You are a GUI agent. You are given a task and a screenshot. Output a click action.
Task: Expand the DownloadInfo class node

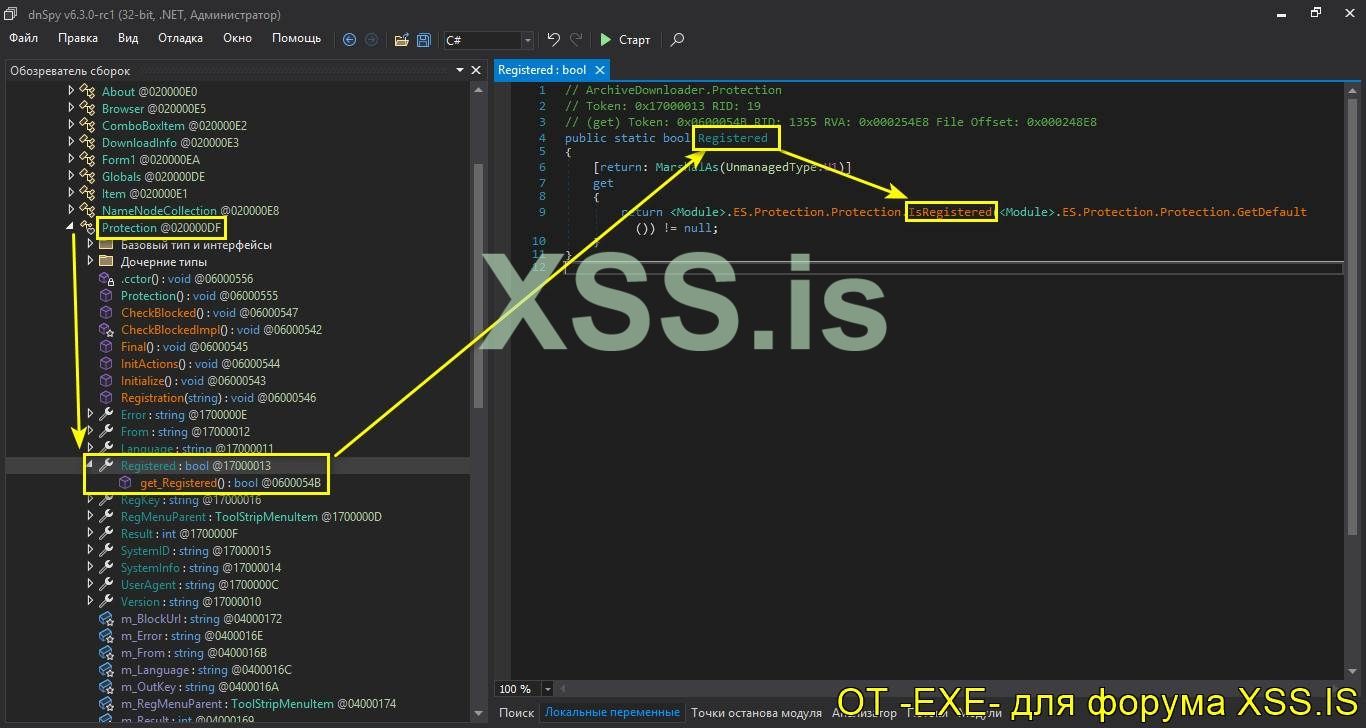point(71,142)
